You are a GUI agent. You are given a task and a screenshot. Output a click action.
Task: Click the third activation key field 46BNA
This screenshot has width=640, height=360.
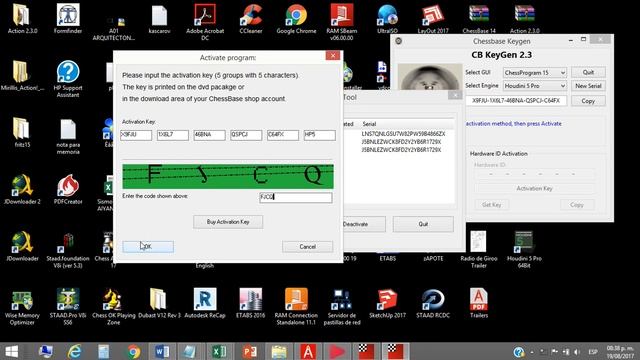(209, 135)
